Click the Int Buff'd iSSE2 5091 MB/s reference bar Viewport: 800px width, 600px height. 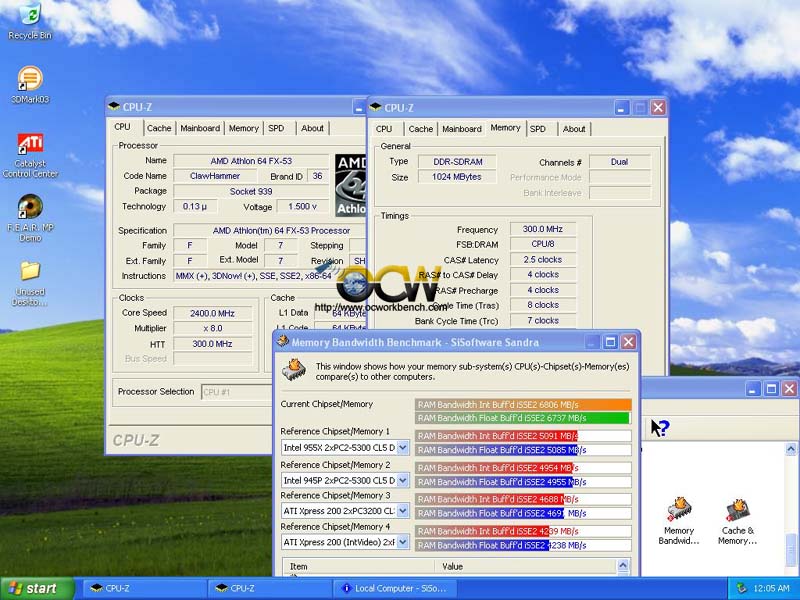pyautogui.click(x=523, y=436)
